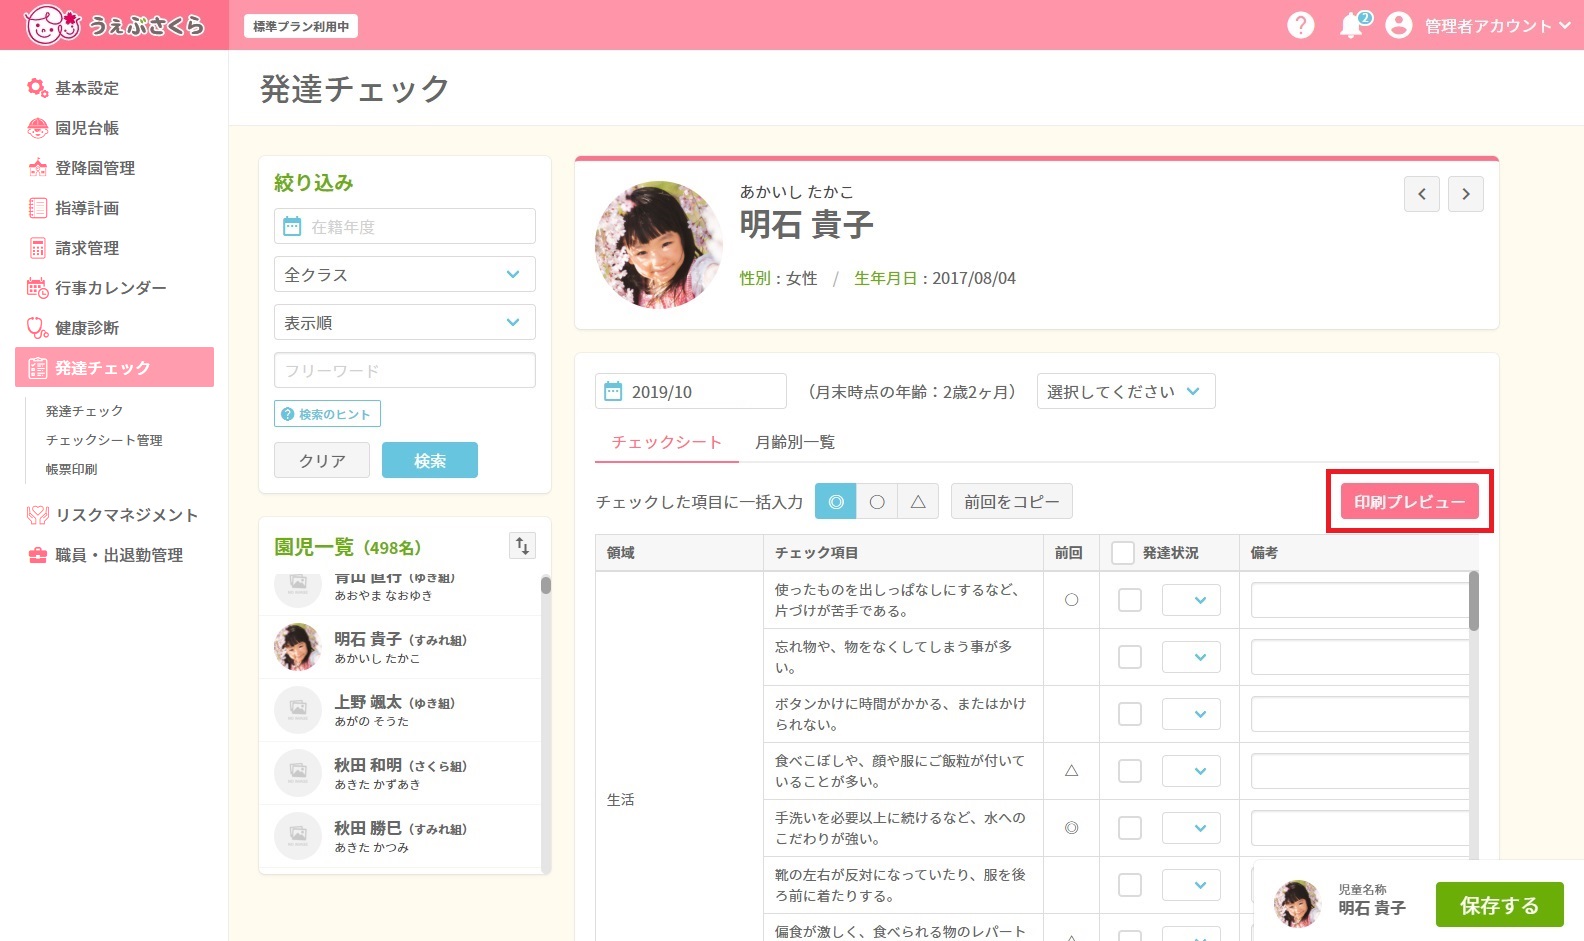Click the 行事カレンダー calendar icon
The image size is (1584, 941).
[x=38, y=288]
